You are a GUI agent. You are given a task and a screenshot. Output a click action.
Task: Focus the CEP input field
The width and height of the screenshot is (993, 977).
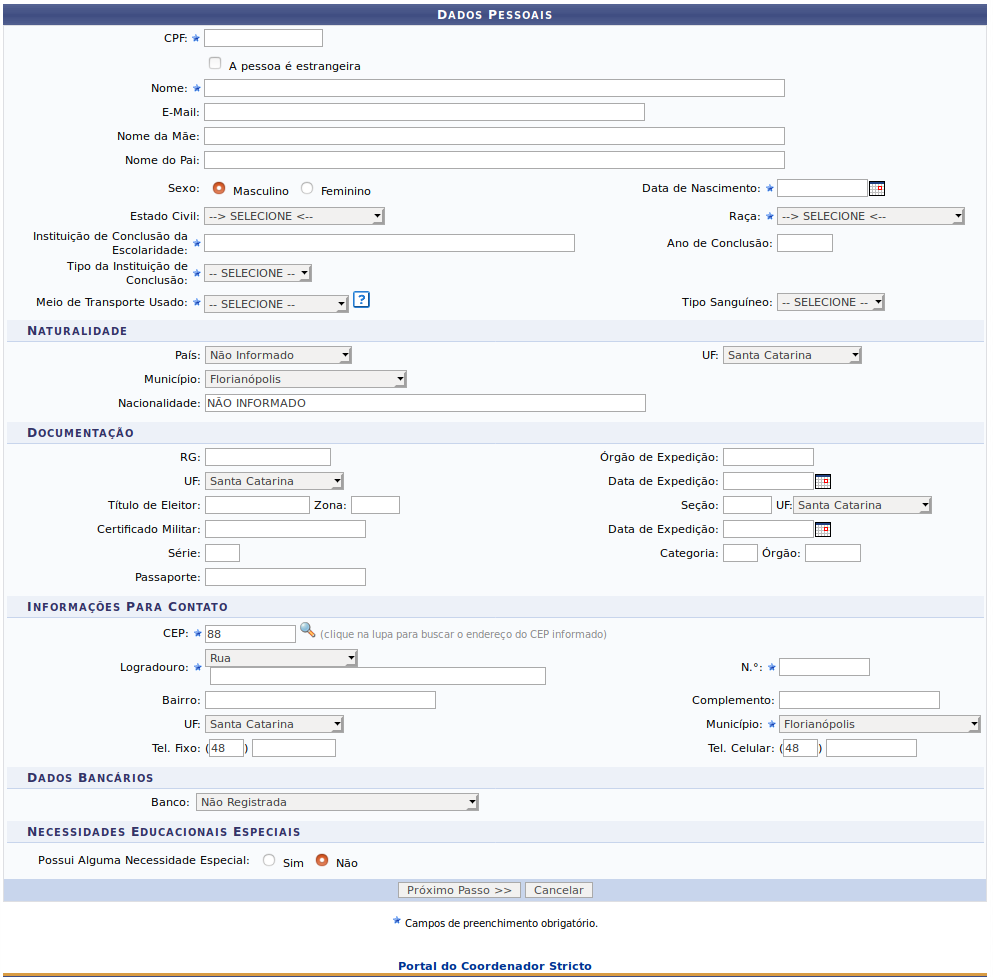pyautogui.click(x=250, y=634)
